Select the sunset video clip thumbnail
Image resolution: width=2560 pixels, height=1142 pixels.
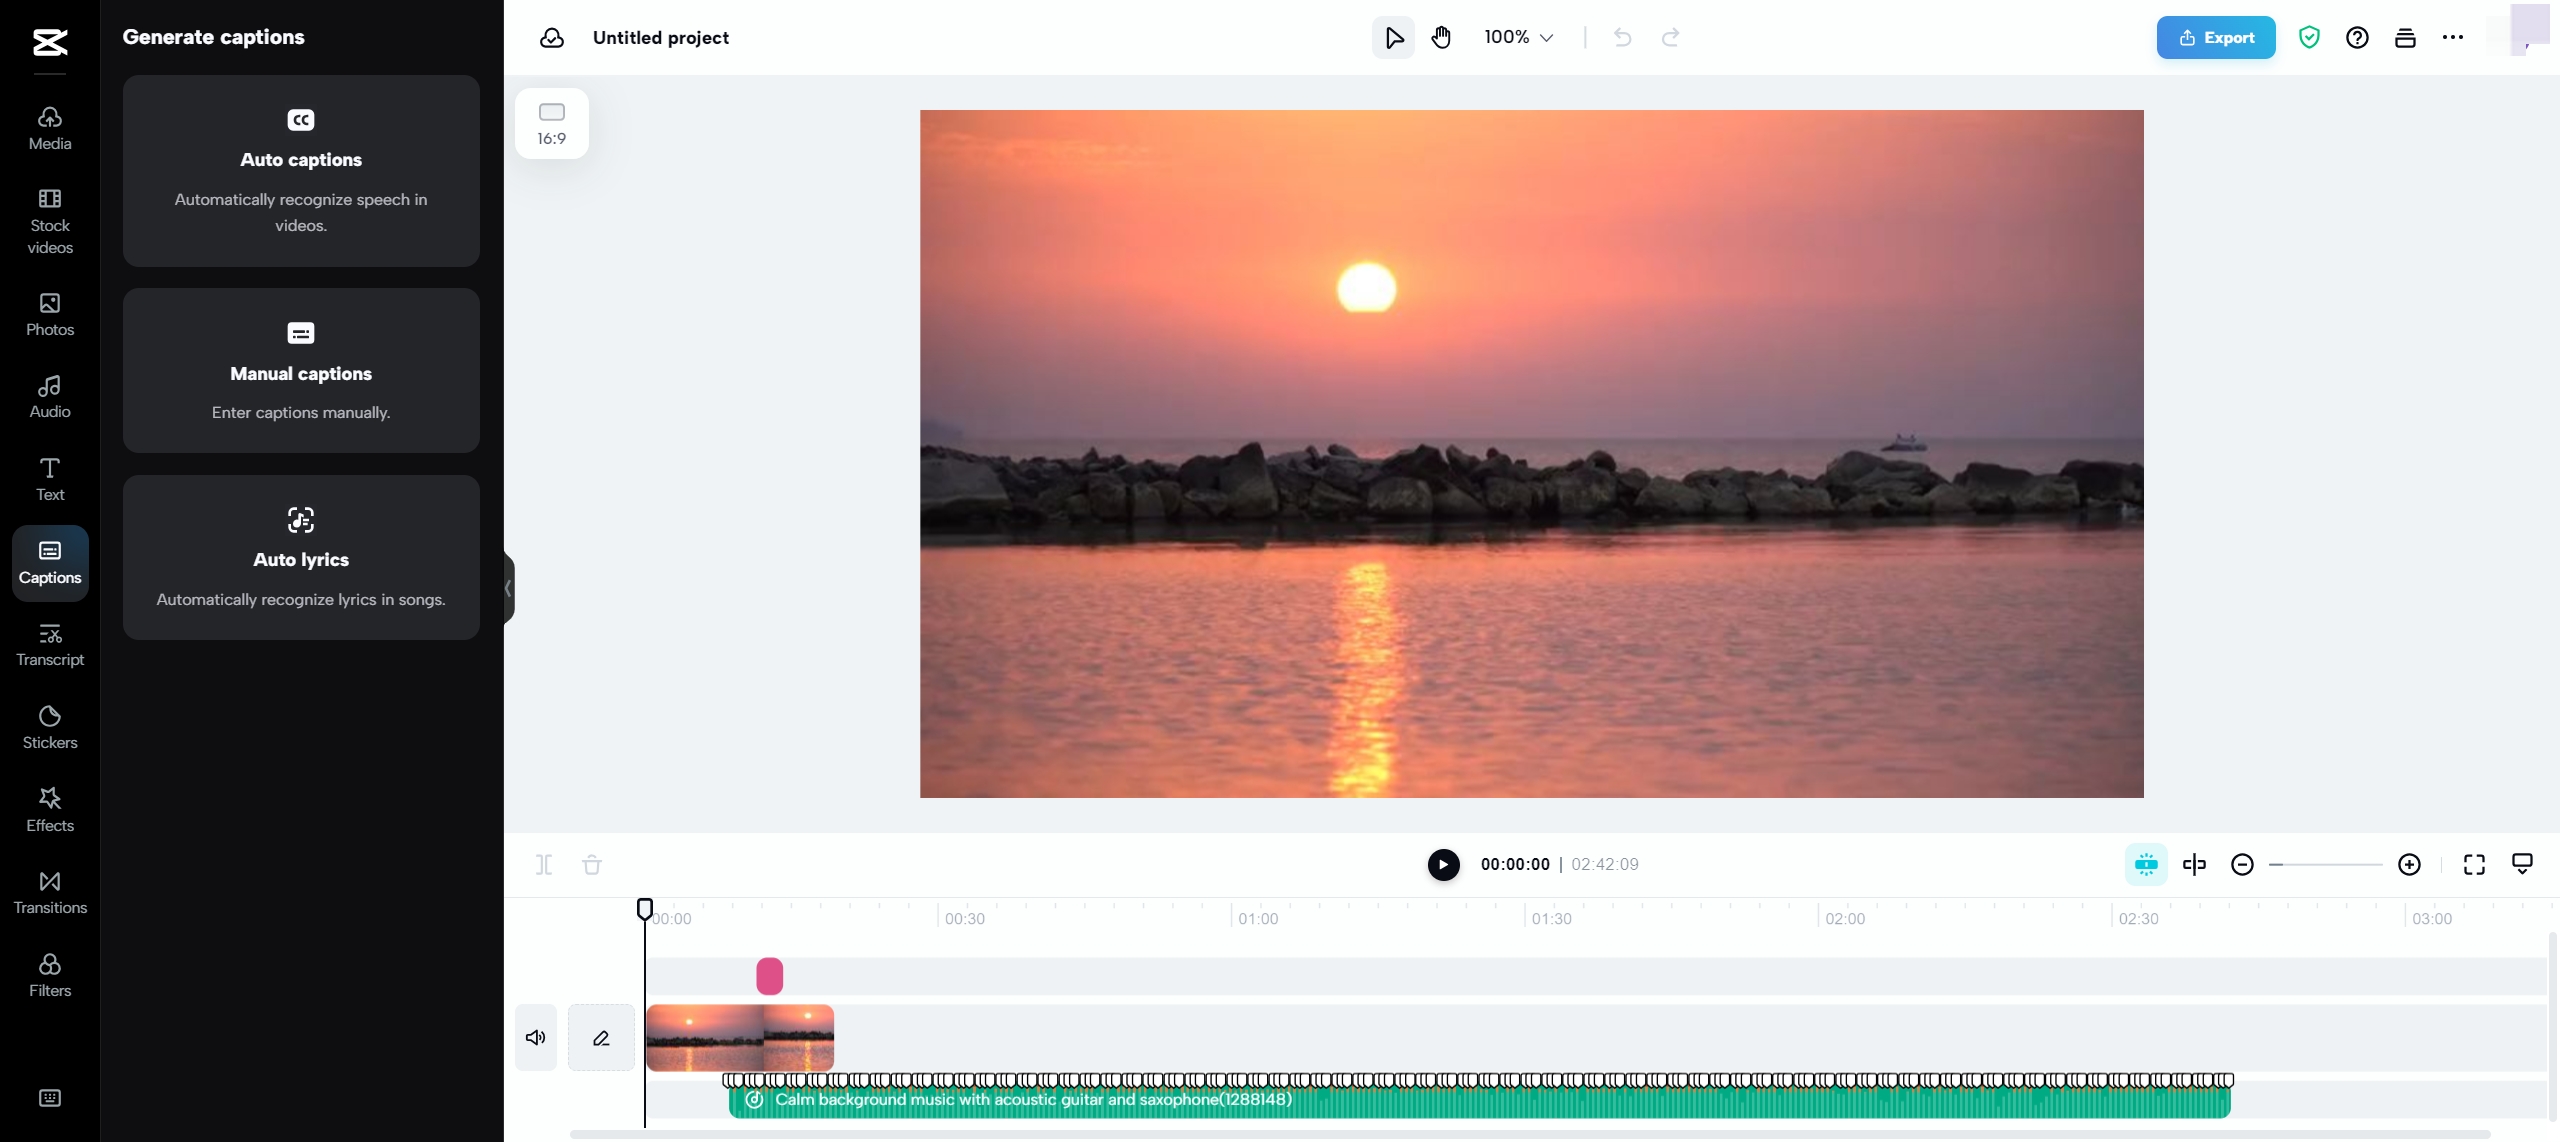pos(740,1038)
